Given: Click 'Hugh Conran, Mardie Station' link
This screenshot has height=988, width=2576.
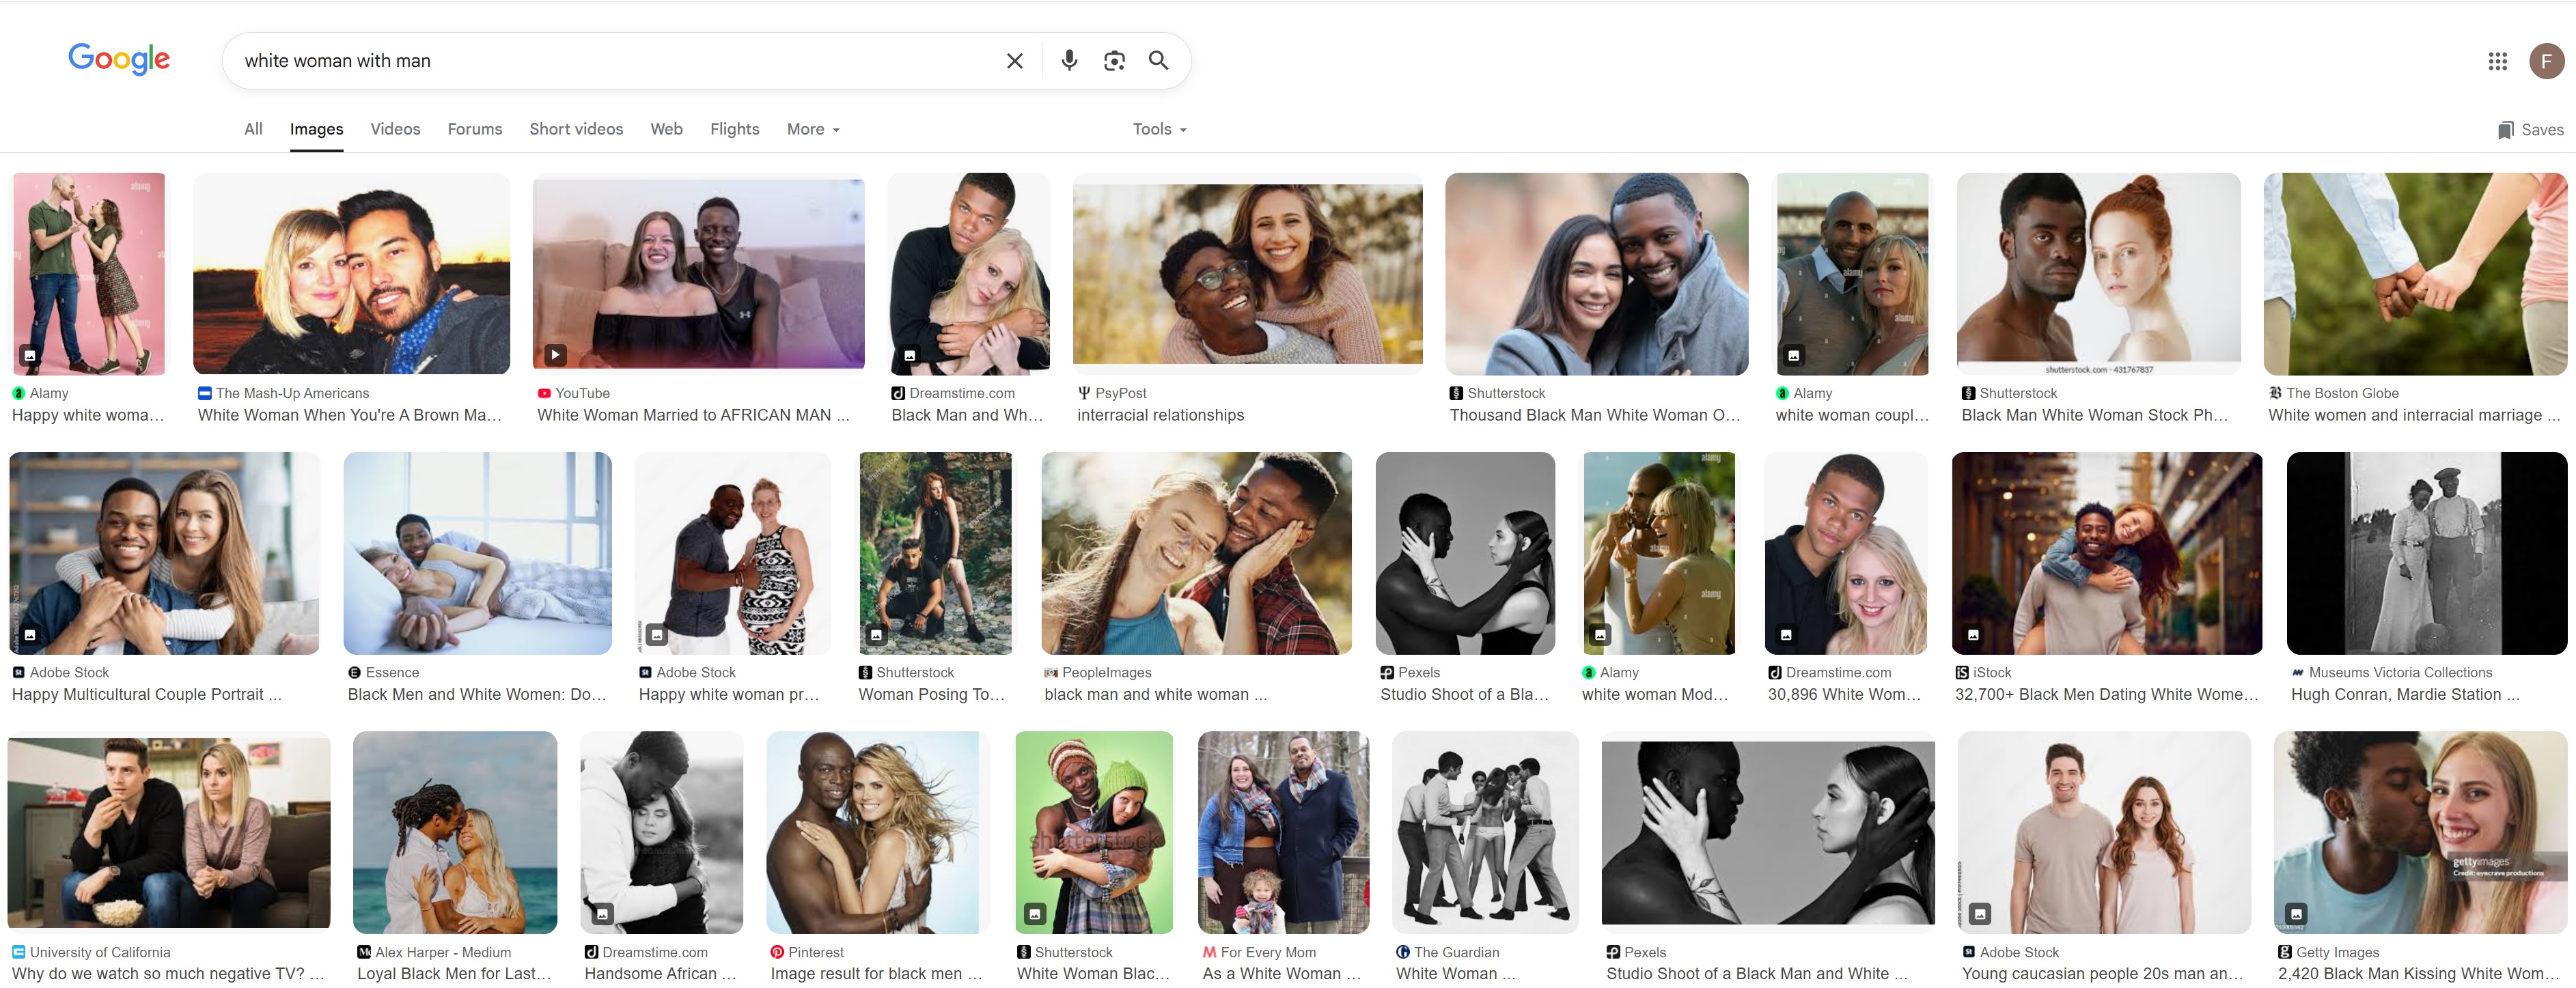Looking at the screenshot, I should point(2405,694).
